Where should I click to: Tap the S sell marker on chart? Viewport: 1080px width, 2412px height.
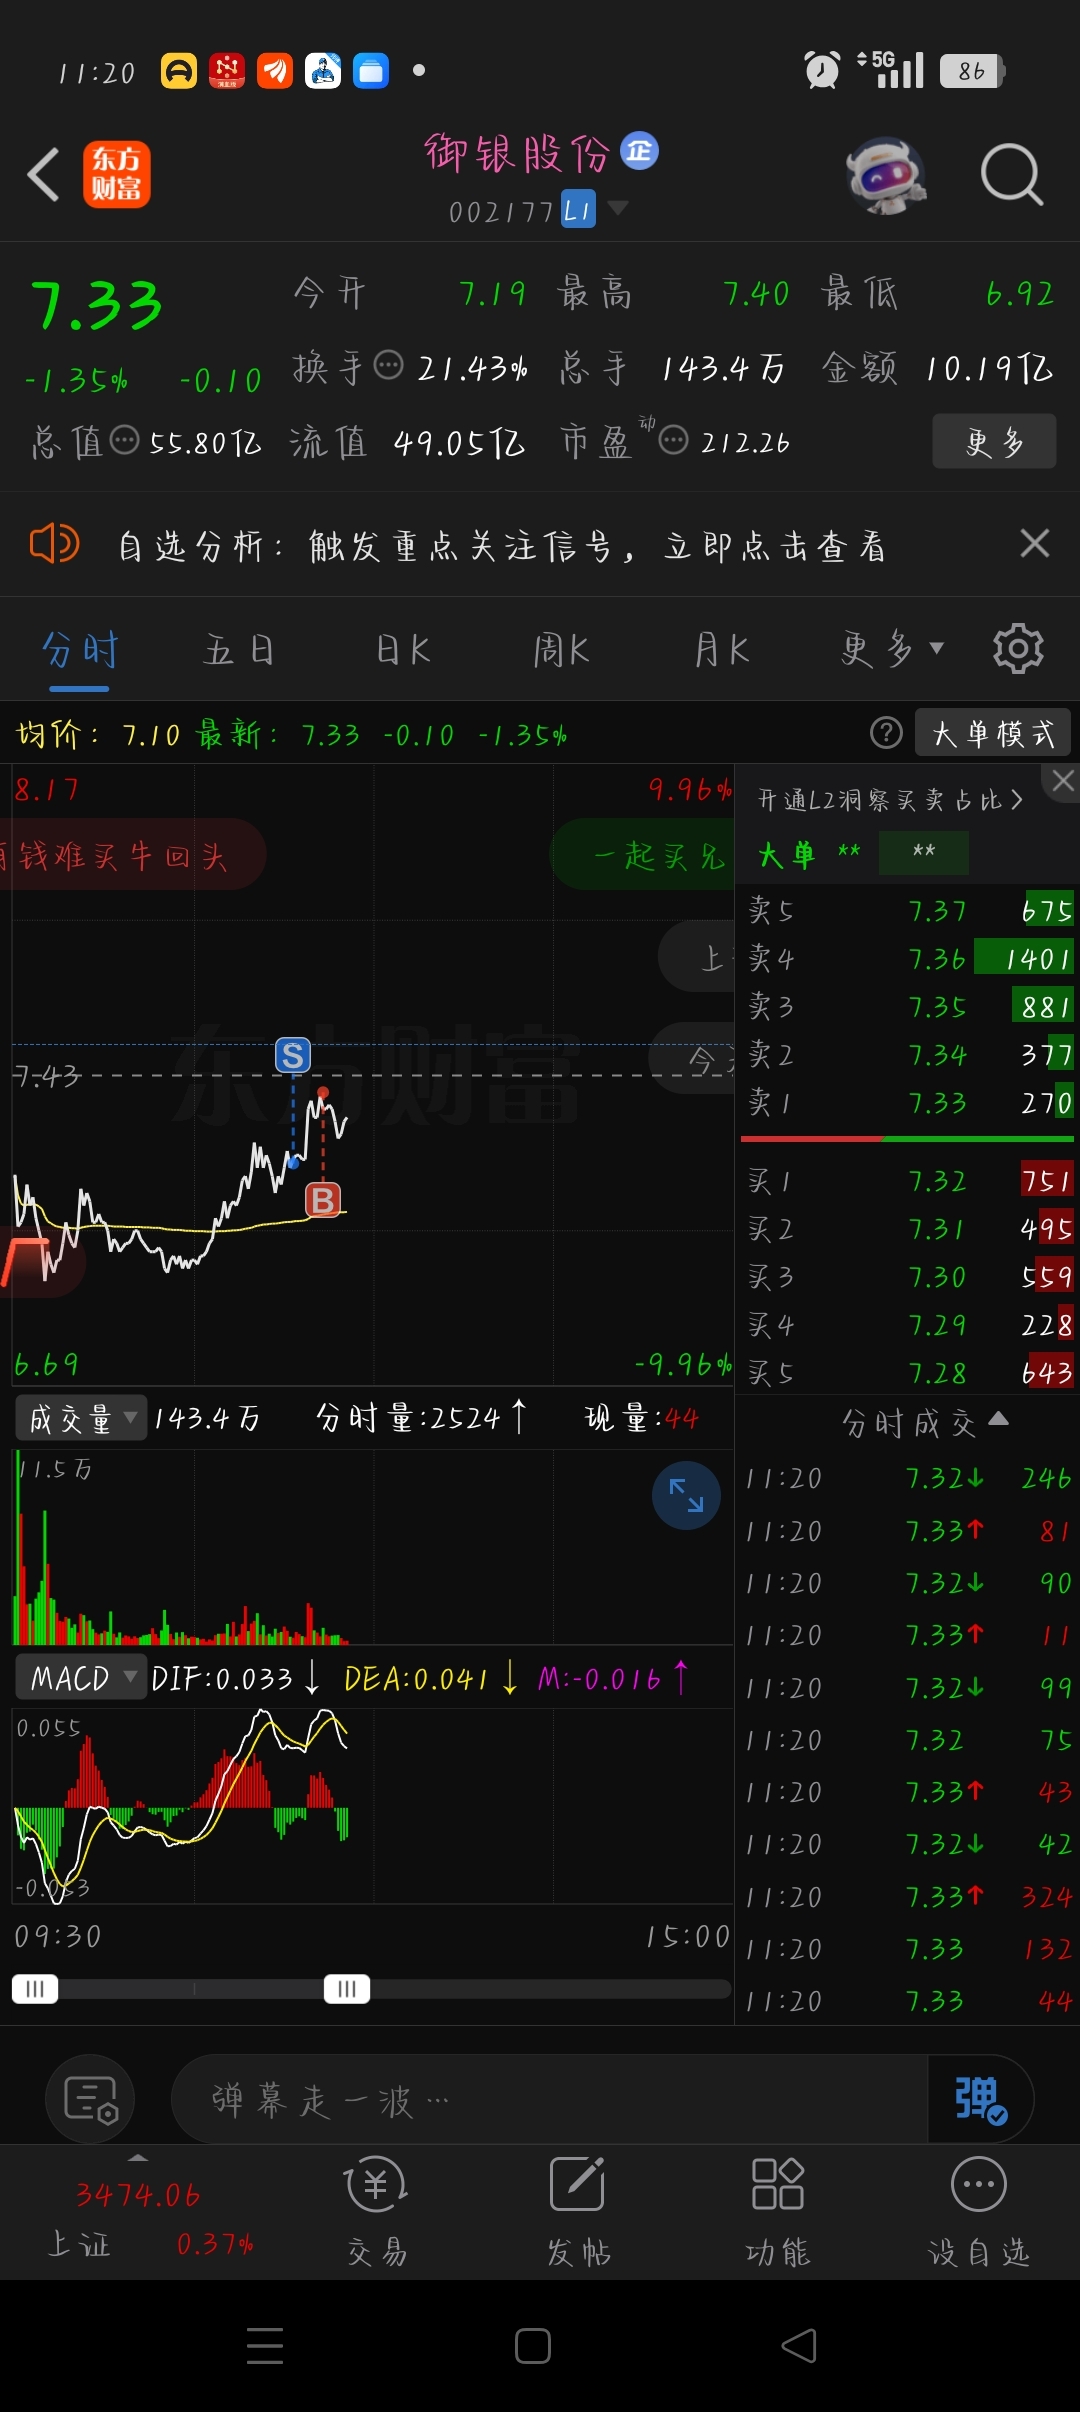pos(293,1055)
